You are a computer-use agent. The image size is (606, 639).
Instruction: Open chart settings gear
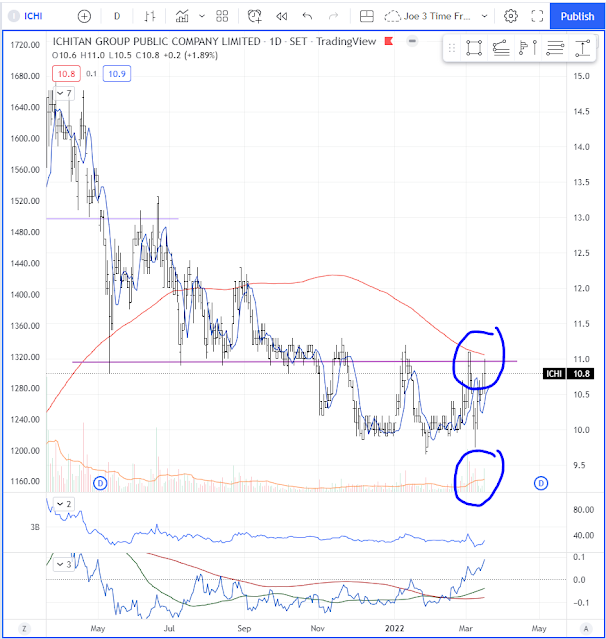point(511,16)
